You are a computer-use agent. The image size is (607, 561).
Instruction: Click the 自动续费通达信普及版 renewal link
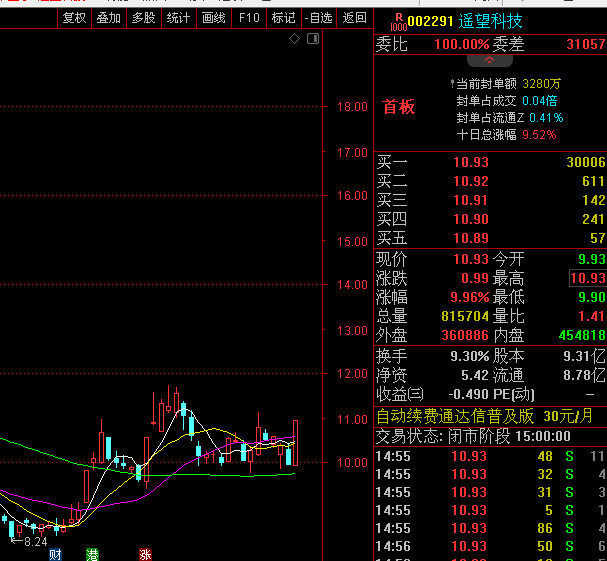[x=455, y=416]
